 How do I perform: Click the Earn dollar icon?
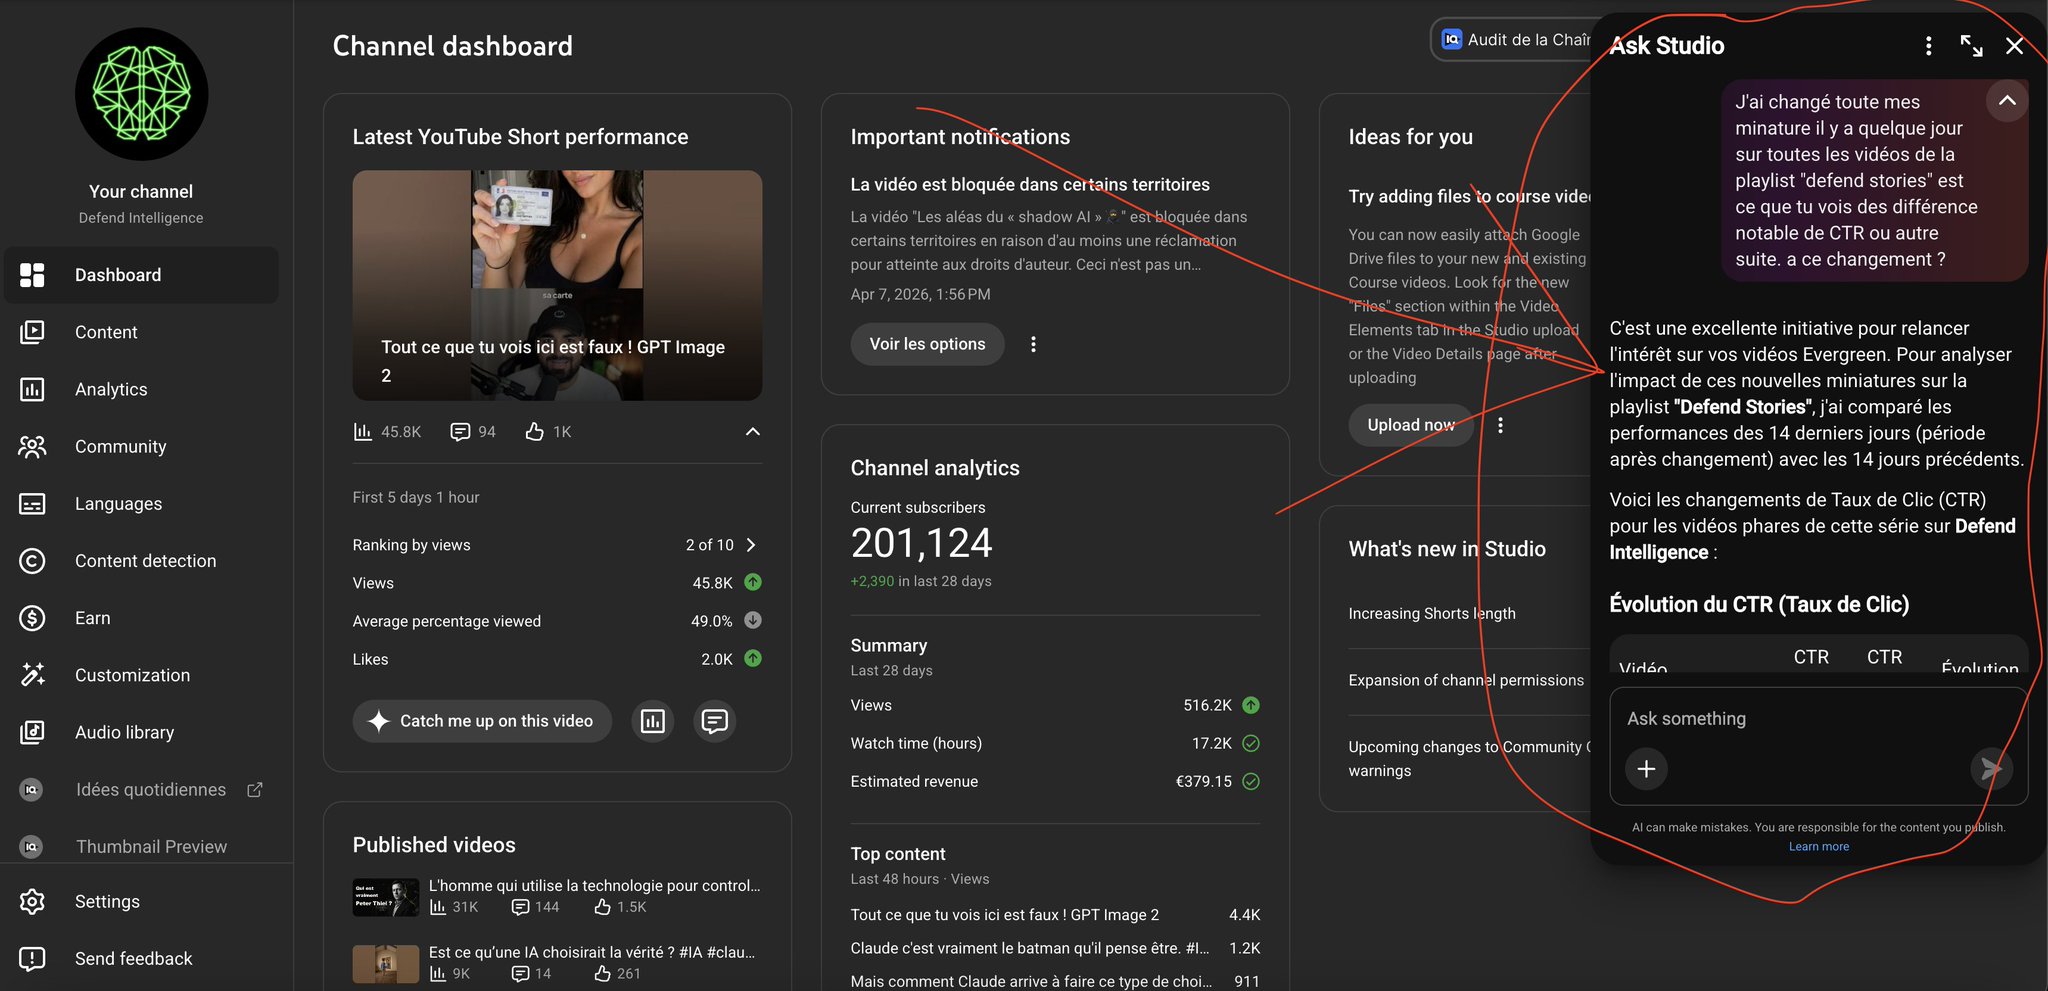pos(32,618)
